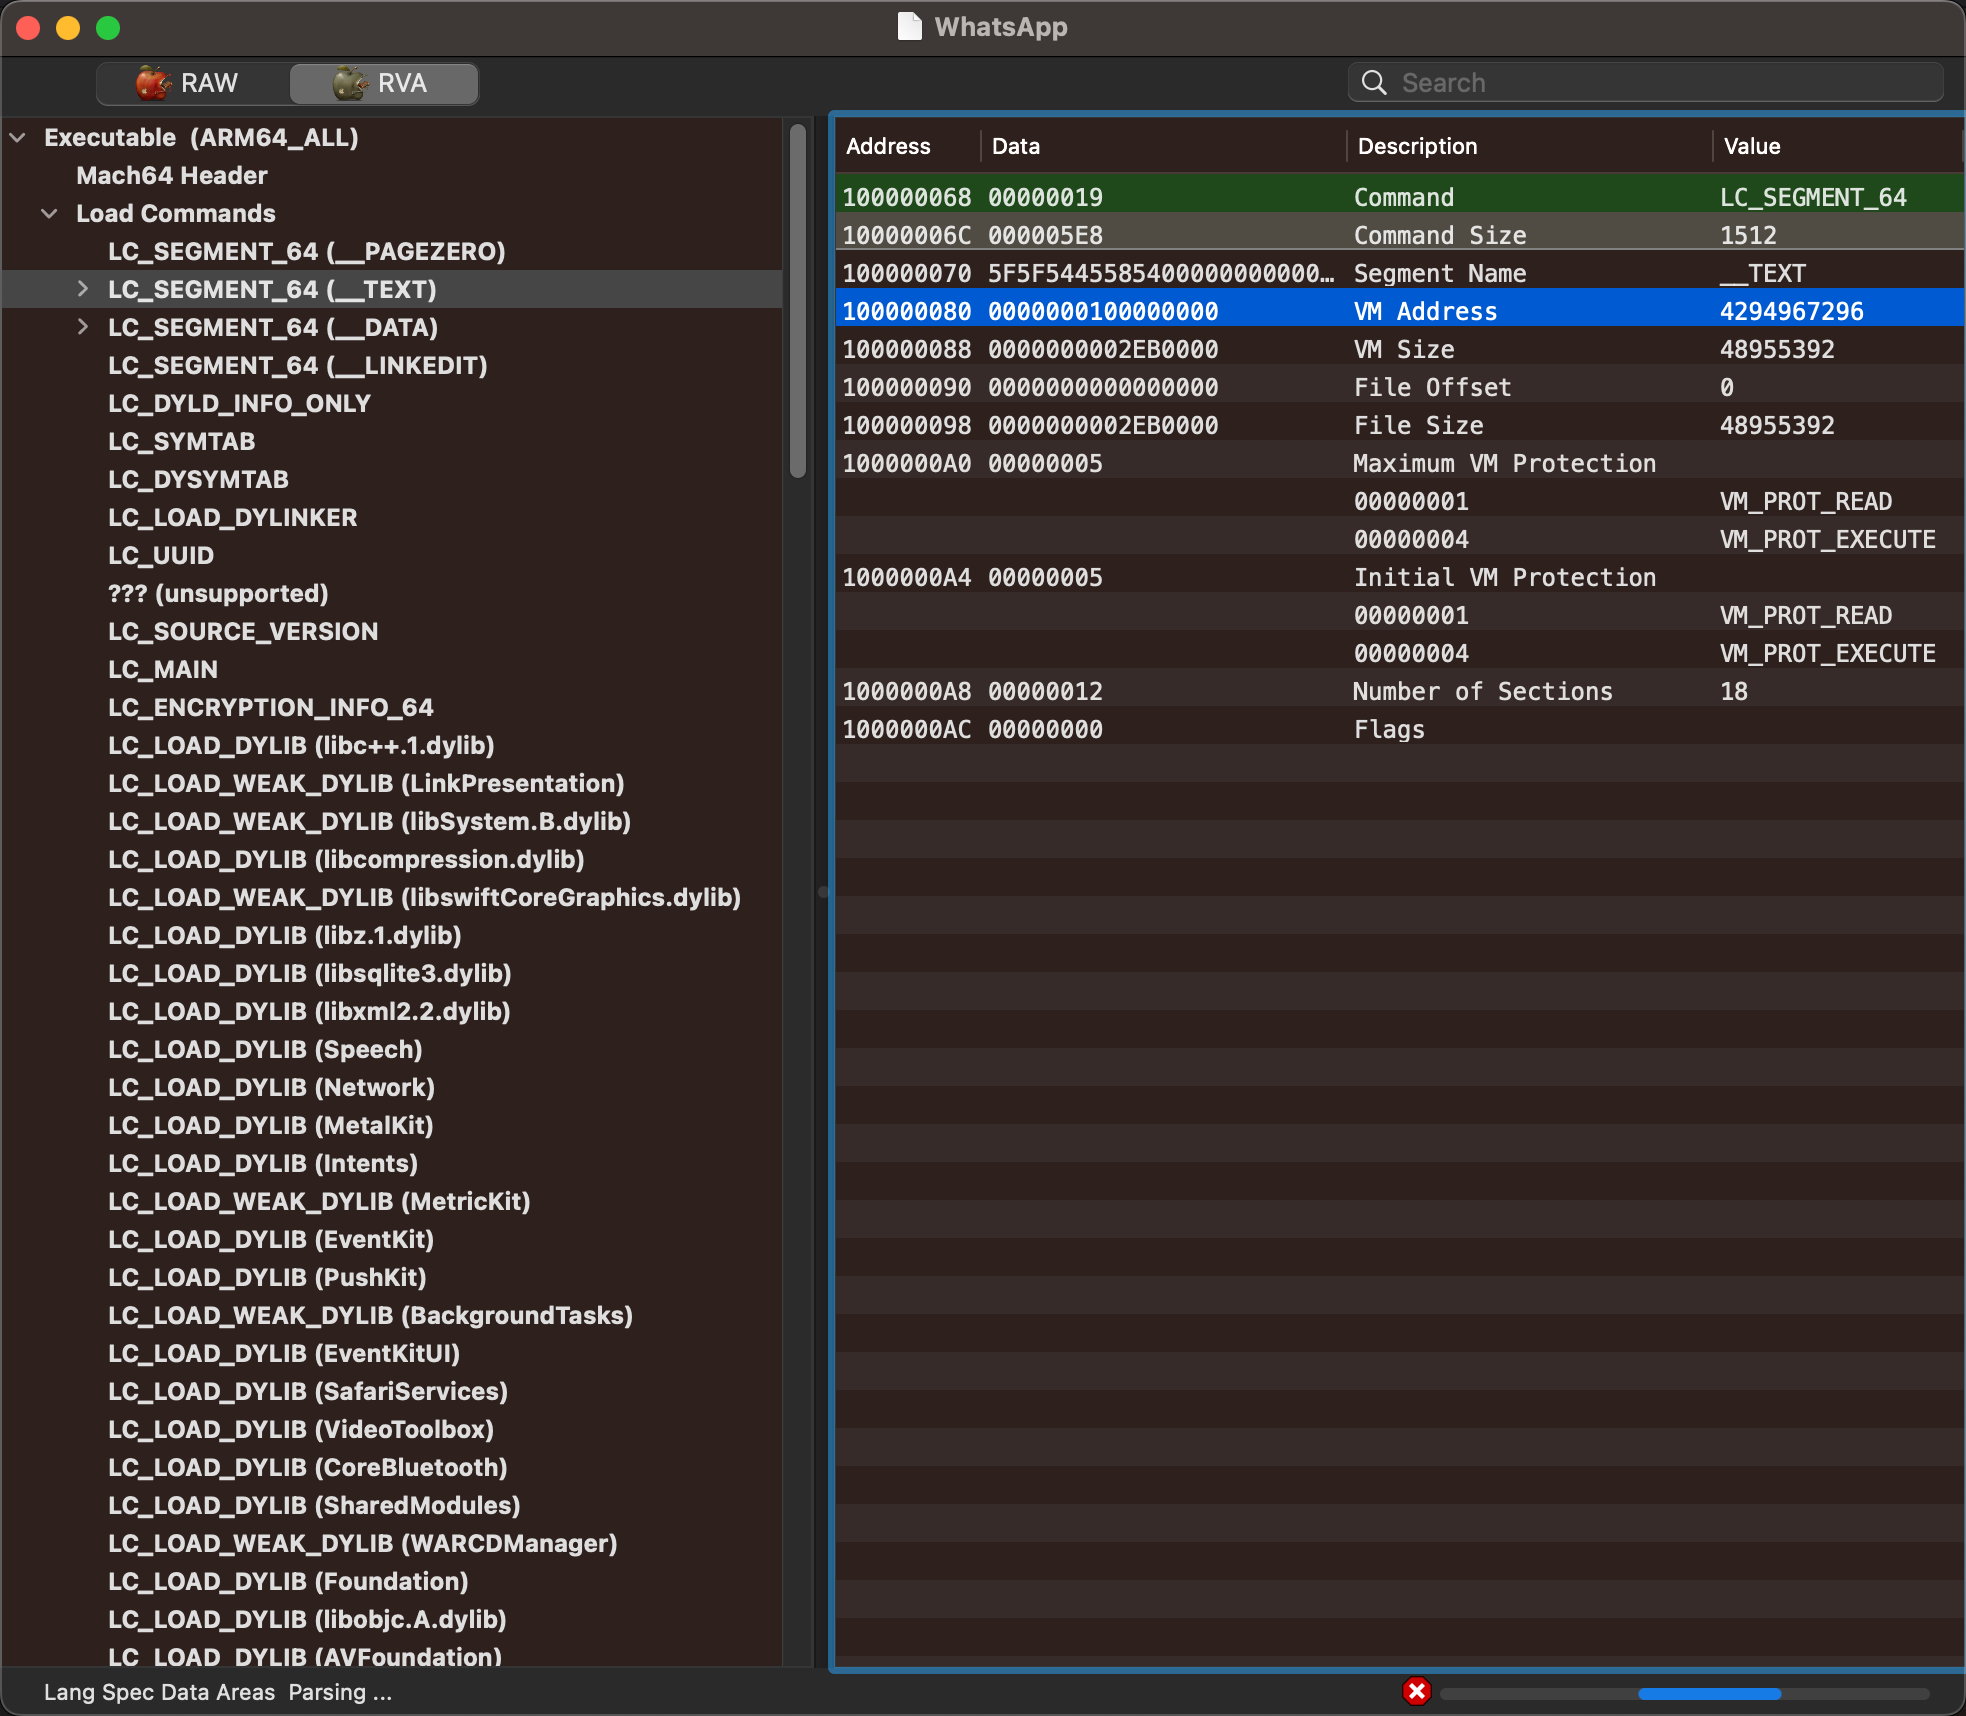The height and width of the screenshot is (1716, 1966).
Task: Select LC_LOAD_WEAK_DYLIB (BackgroundTasks)
Action: pos(371,1315)
